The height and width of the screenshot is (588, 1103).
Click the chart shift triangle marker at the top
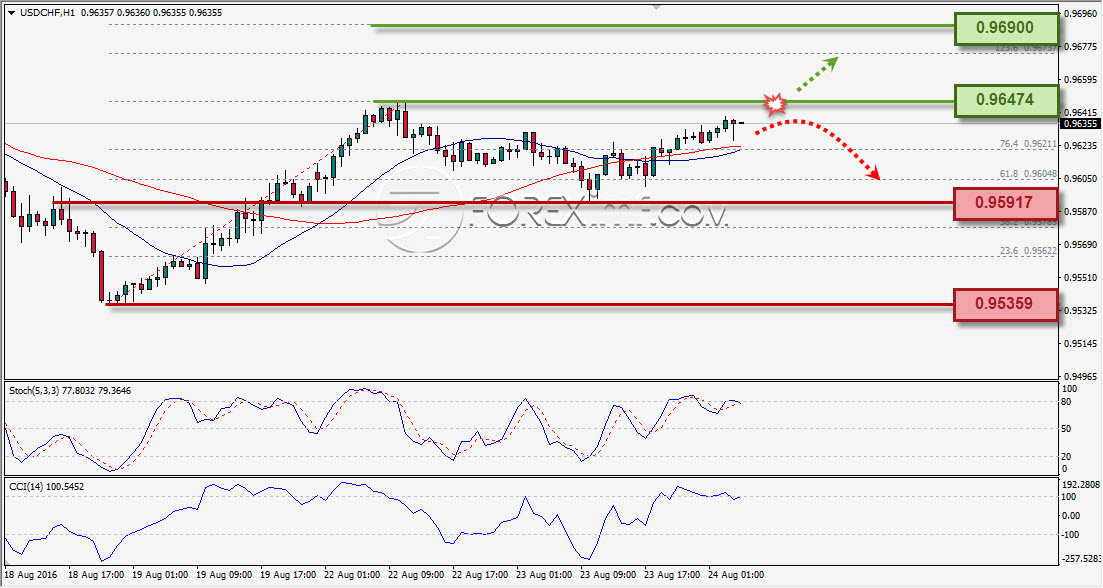[656, 7]
